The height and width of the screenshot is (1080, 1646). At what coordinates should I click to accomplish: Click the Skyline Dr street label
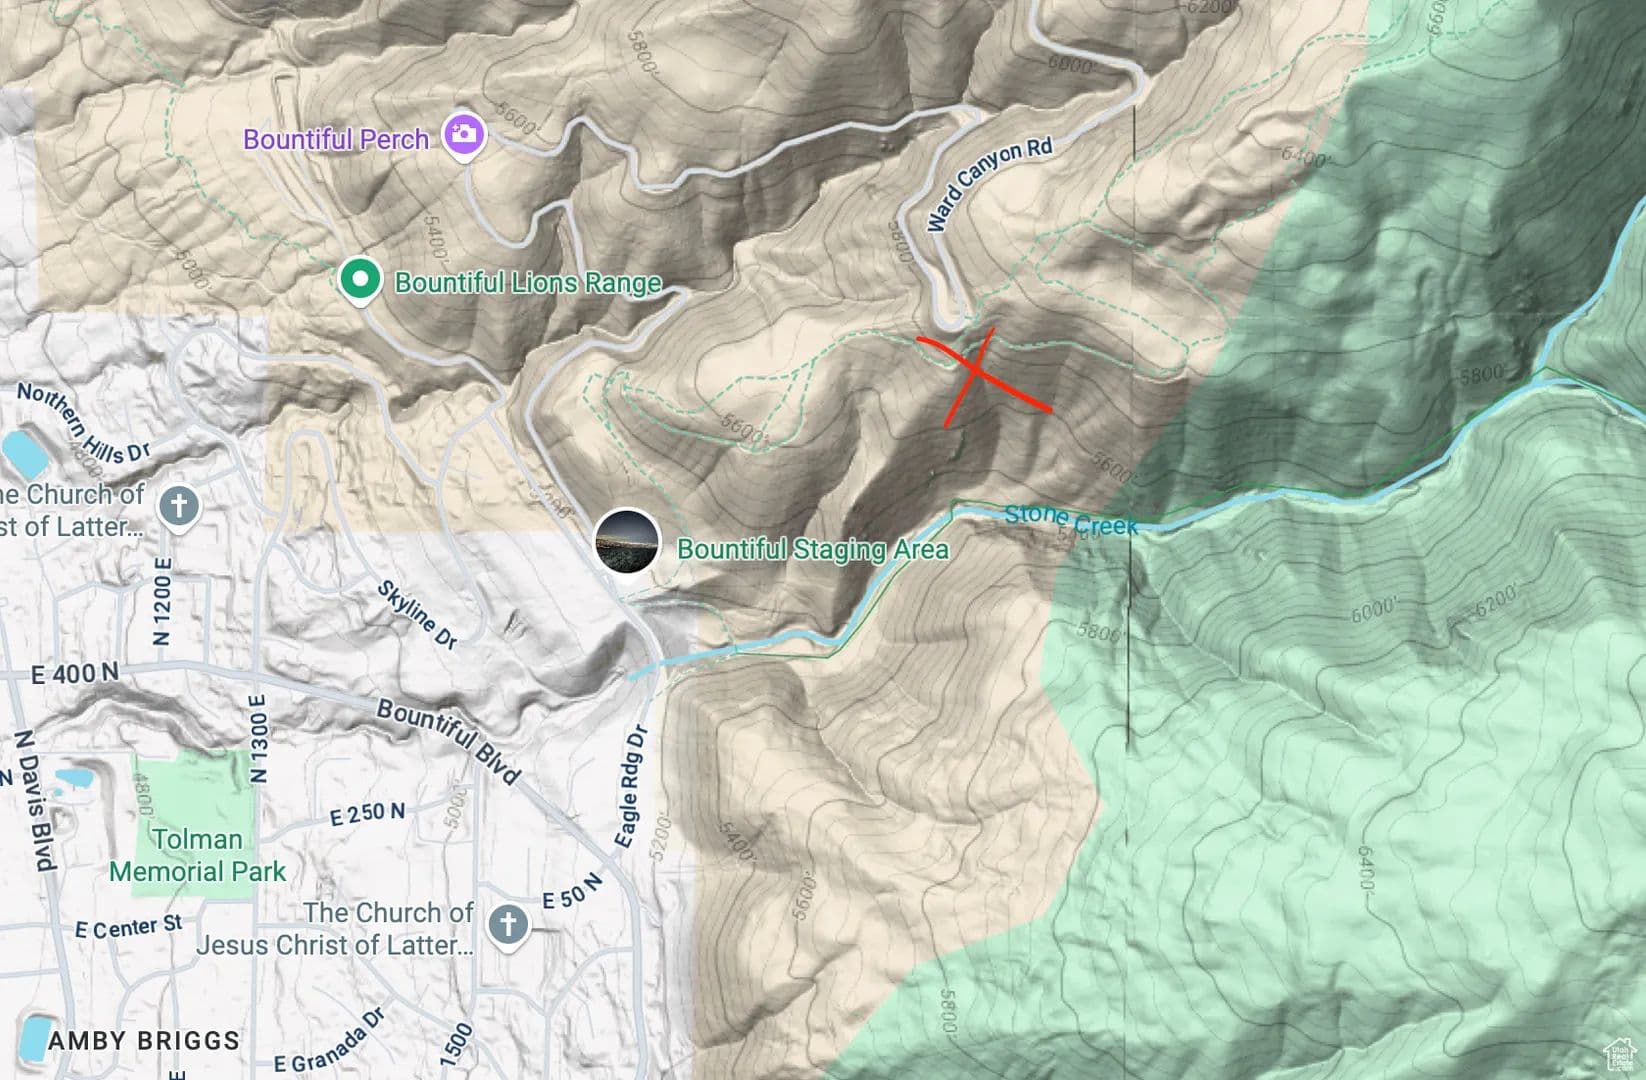[417, 614]
